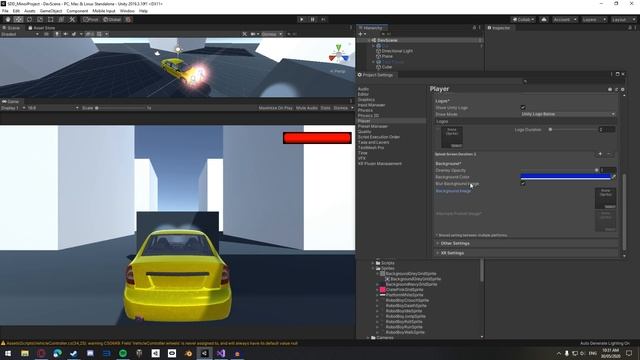
Task: Click the Game view Scale slider
Action: (x=122, y=108)
